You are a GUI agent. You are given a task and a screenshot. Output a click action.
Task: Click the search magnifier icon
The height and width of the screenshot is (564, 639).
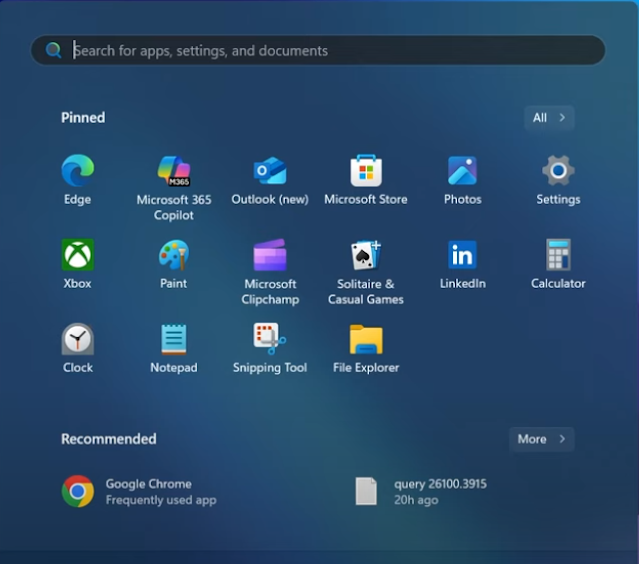pyautogui.click(x=53, y=50)
